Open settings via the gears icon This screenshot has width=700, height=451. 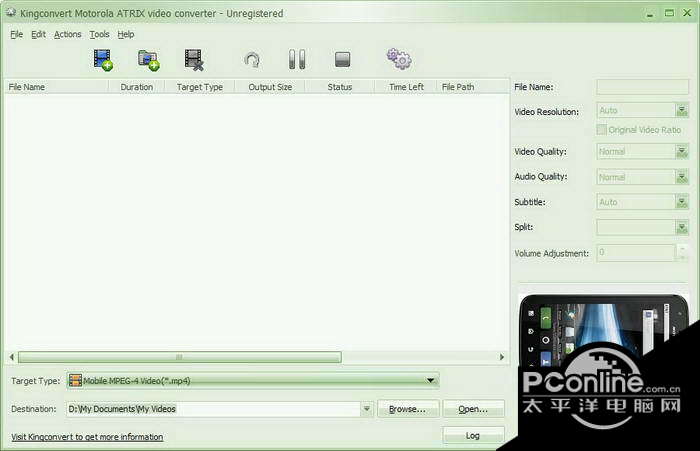(x=399, y=59)
